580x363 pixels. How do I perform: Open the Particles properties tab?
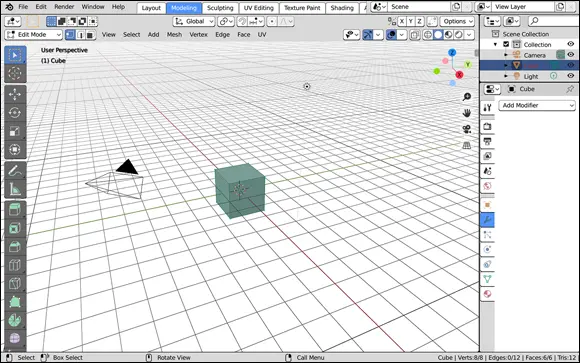(488, 235)
